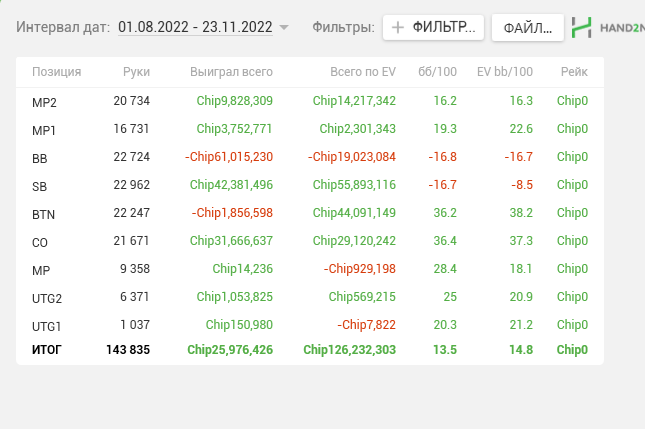
Task: Click the ФАЙЛ... button
Action: (x=528, y=28)
